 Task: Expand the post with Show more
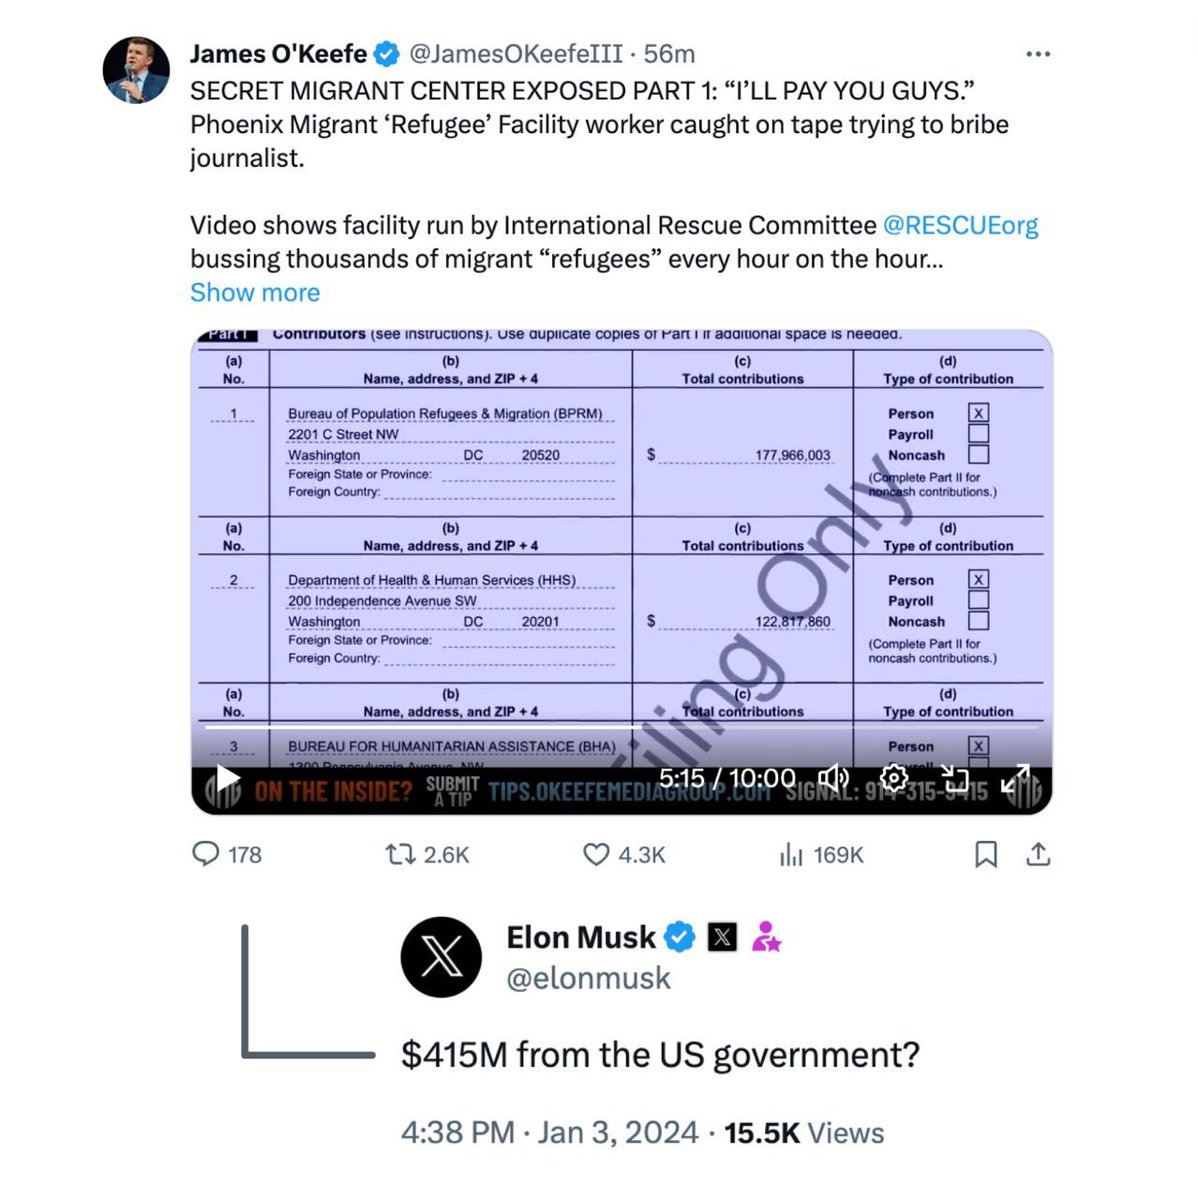(255, 293)
